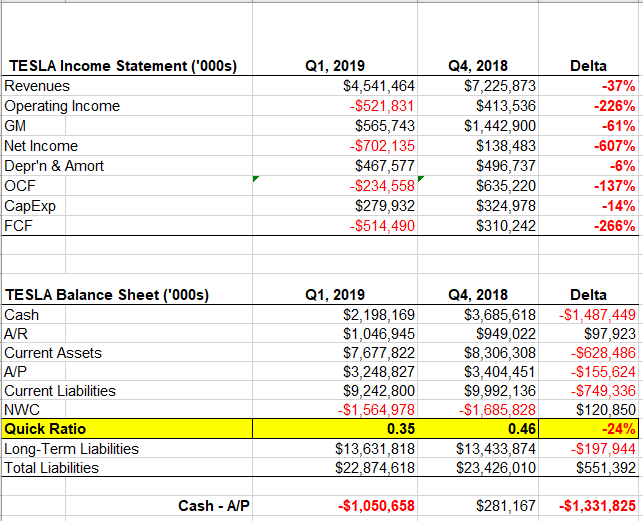Select CapExp value $324,978
Image resolution: width=643 pixels, height=521 pixels.
[506, 206]
